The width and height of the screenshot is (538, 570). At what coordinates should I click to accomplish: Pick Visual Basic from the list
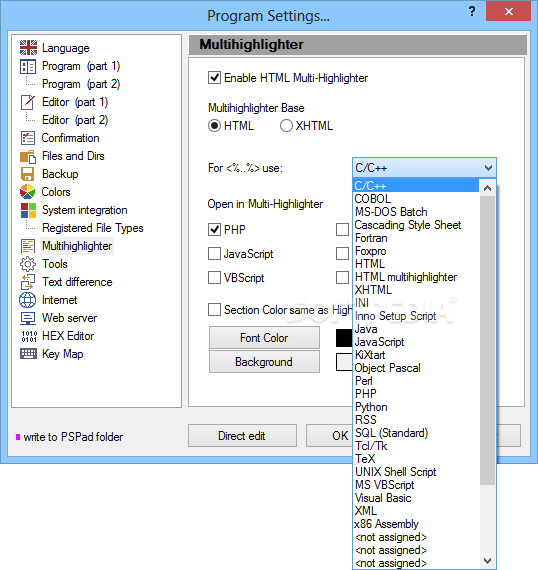[416, 498]
